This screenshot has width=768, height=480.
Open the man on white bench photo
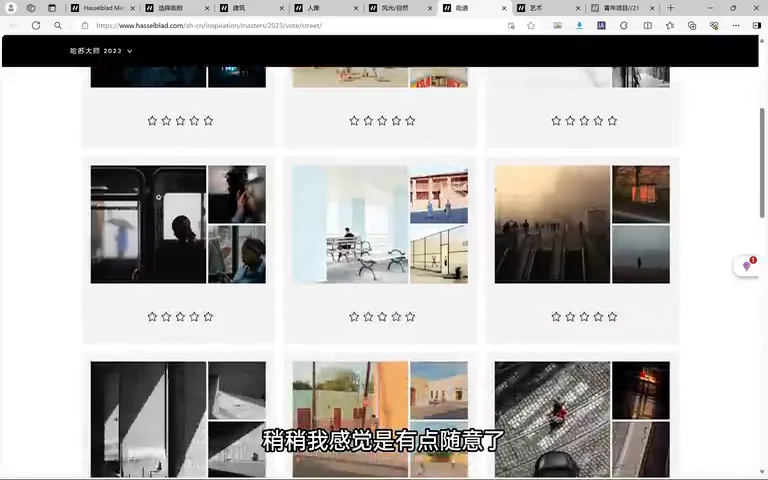coord(350,224)
